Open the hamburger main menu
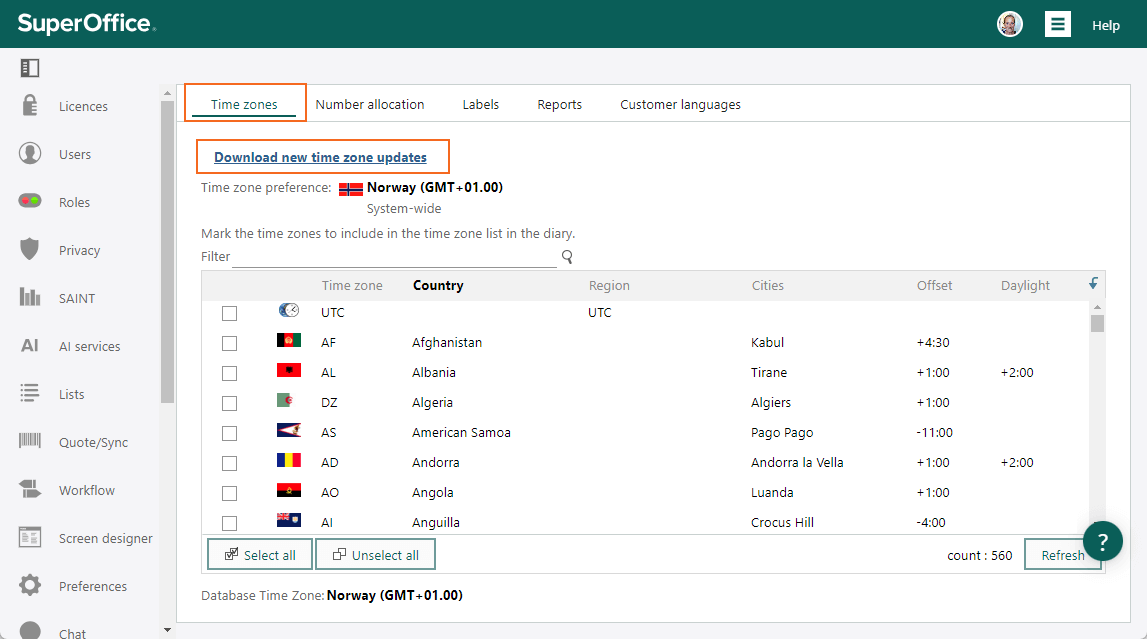Image resolution: width=1147 pixels, height=639 pixels. (1057, 24)
